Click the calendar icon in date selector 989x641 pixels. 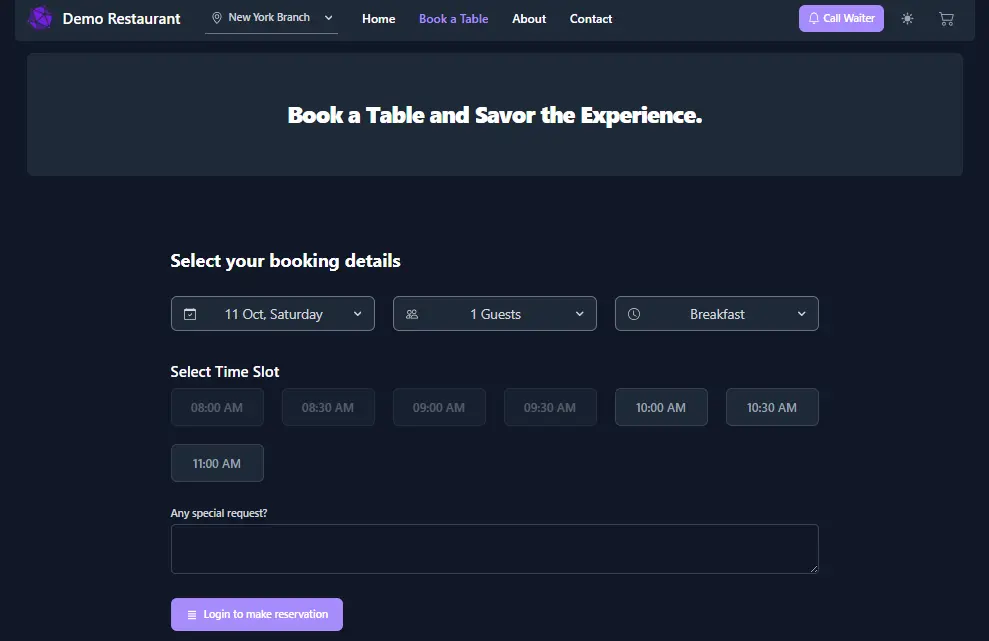(x=190, y=314)
